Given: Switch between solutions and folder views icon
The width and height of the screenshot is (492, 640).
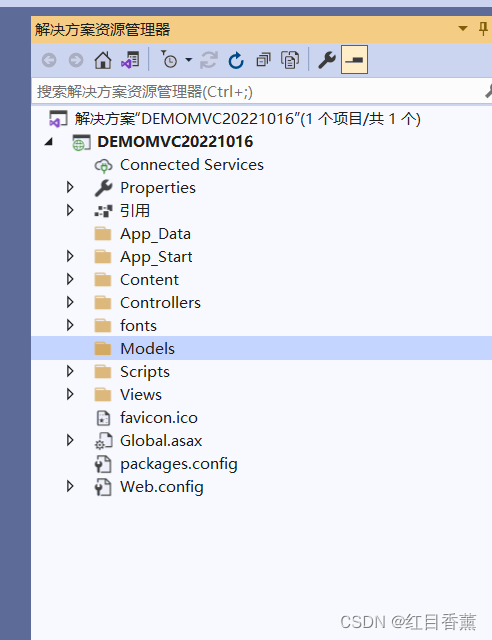Looking at the screenshot, I should pos(130,60).
